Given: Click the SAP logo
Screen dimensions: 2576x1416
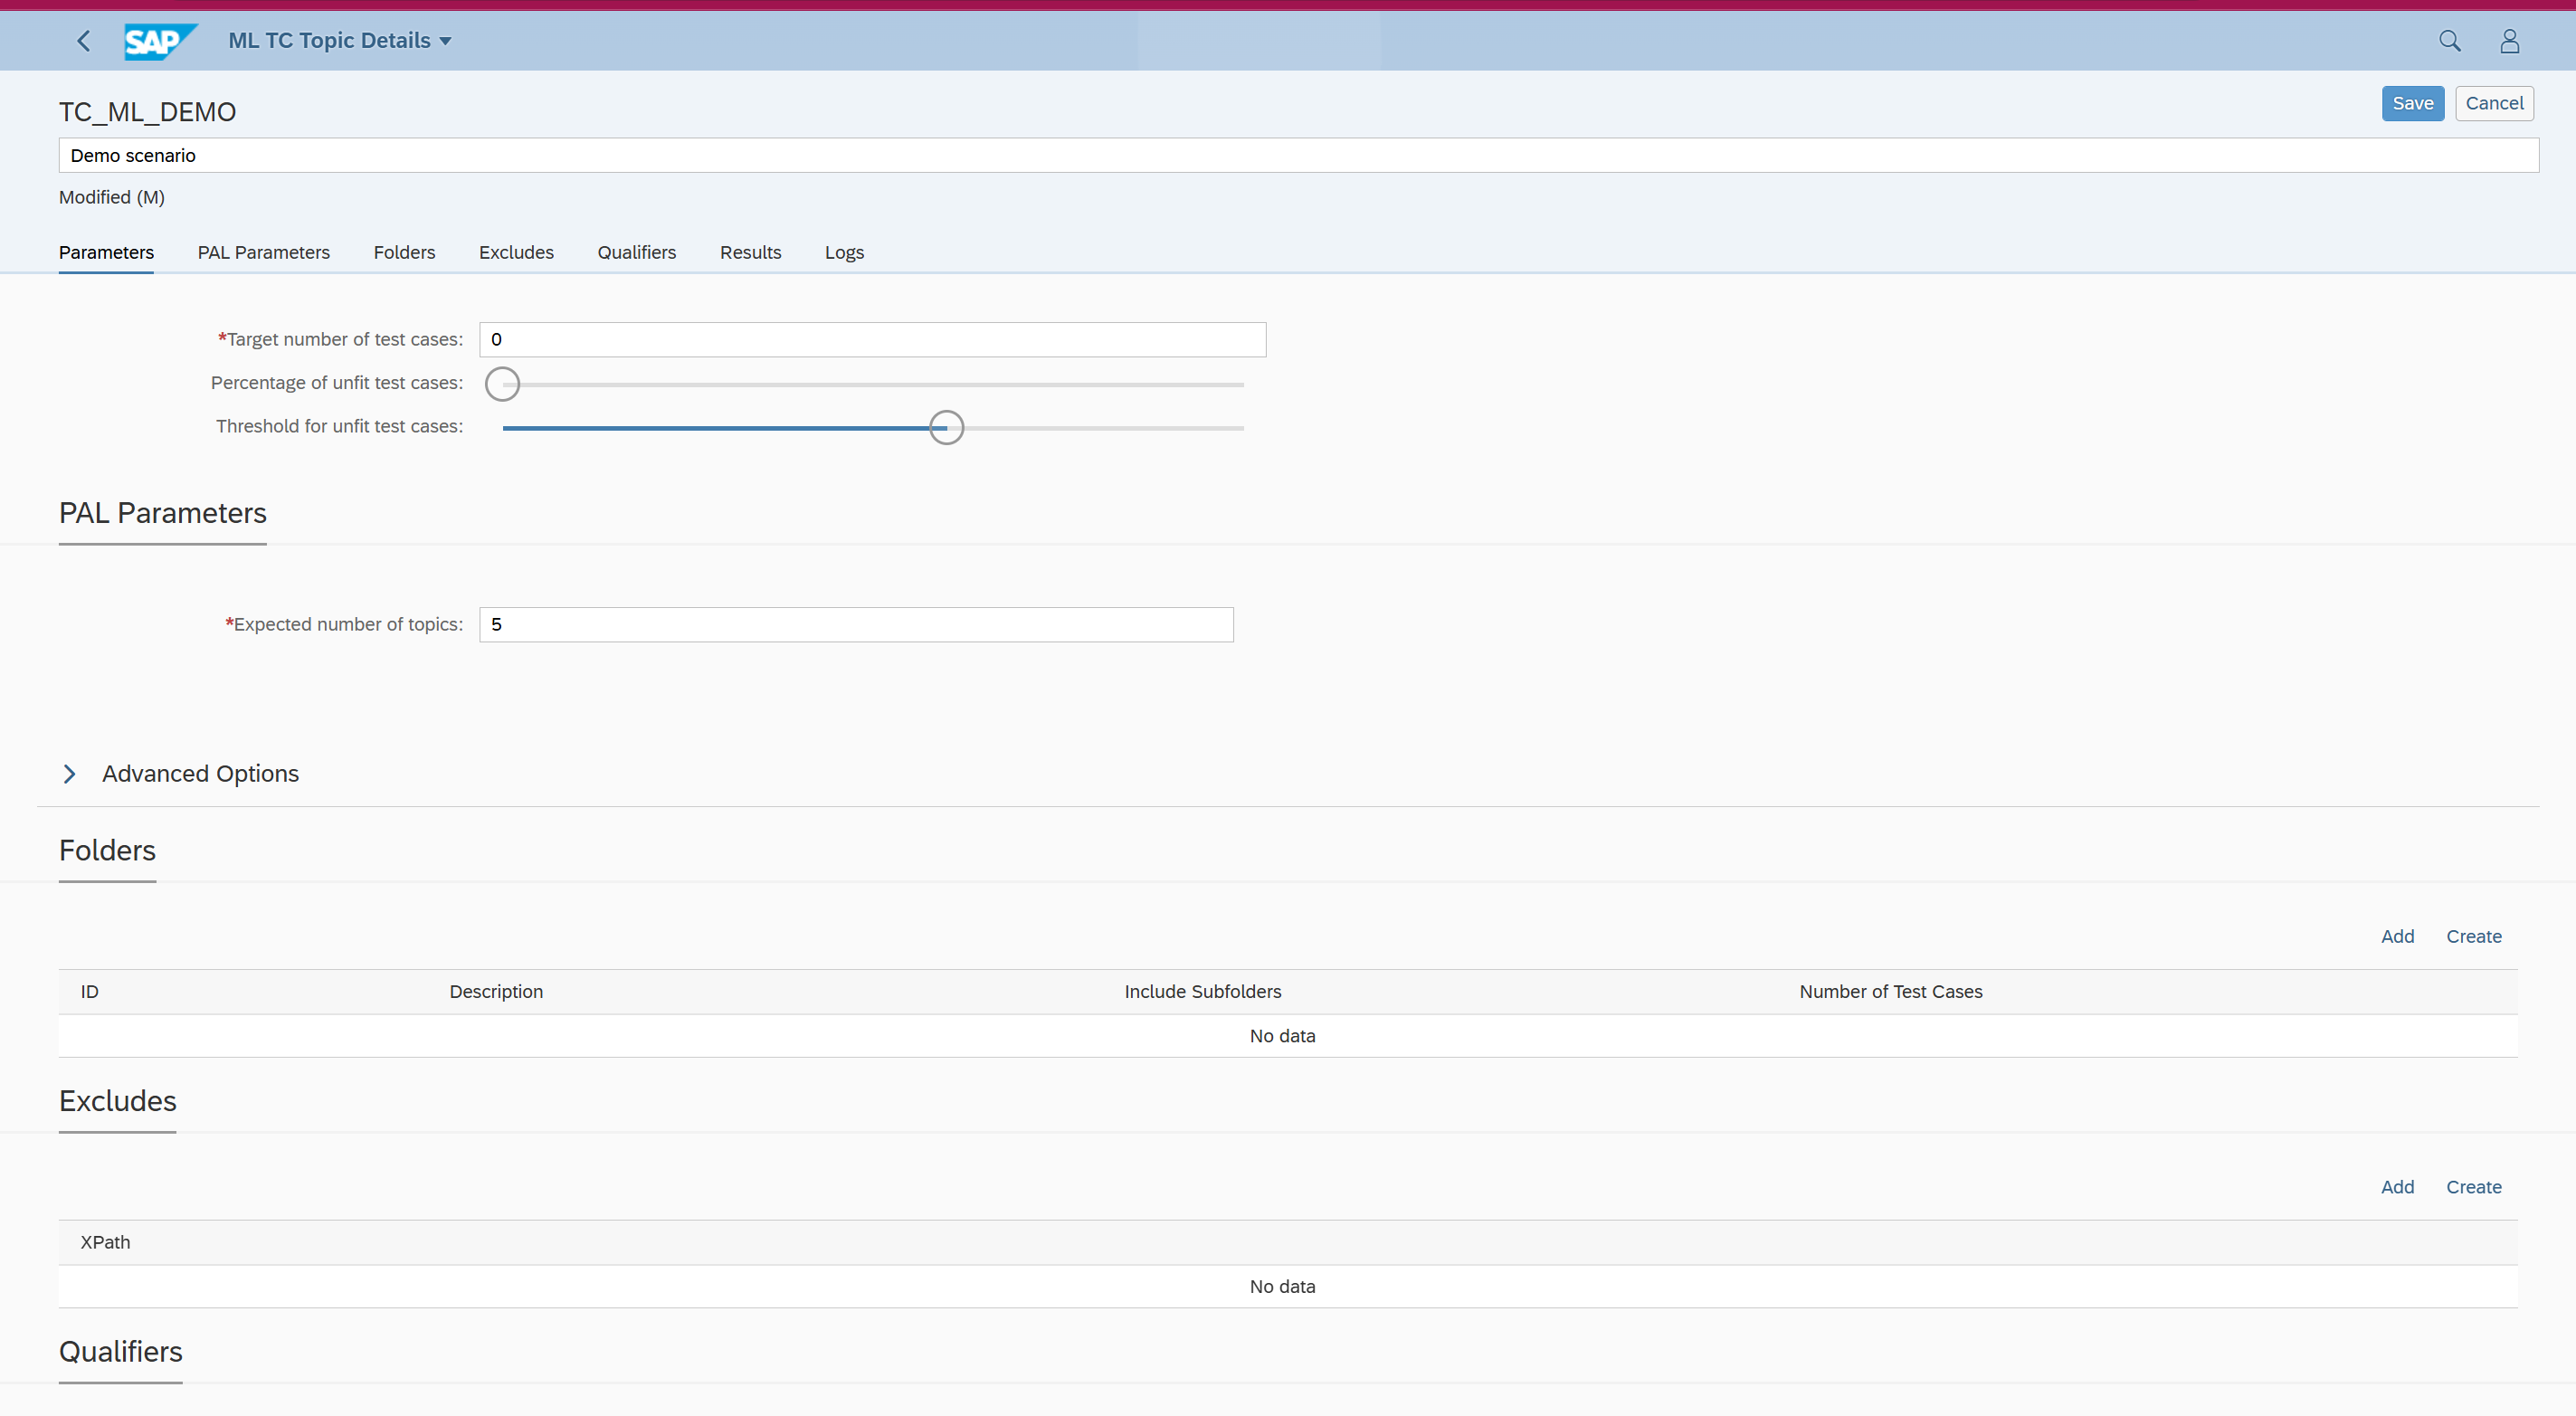Looking at the screenshot, I should pos(160,41).
